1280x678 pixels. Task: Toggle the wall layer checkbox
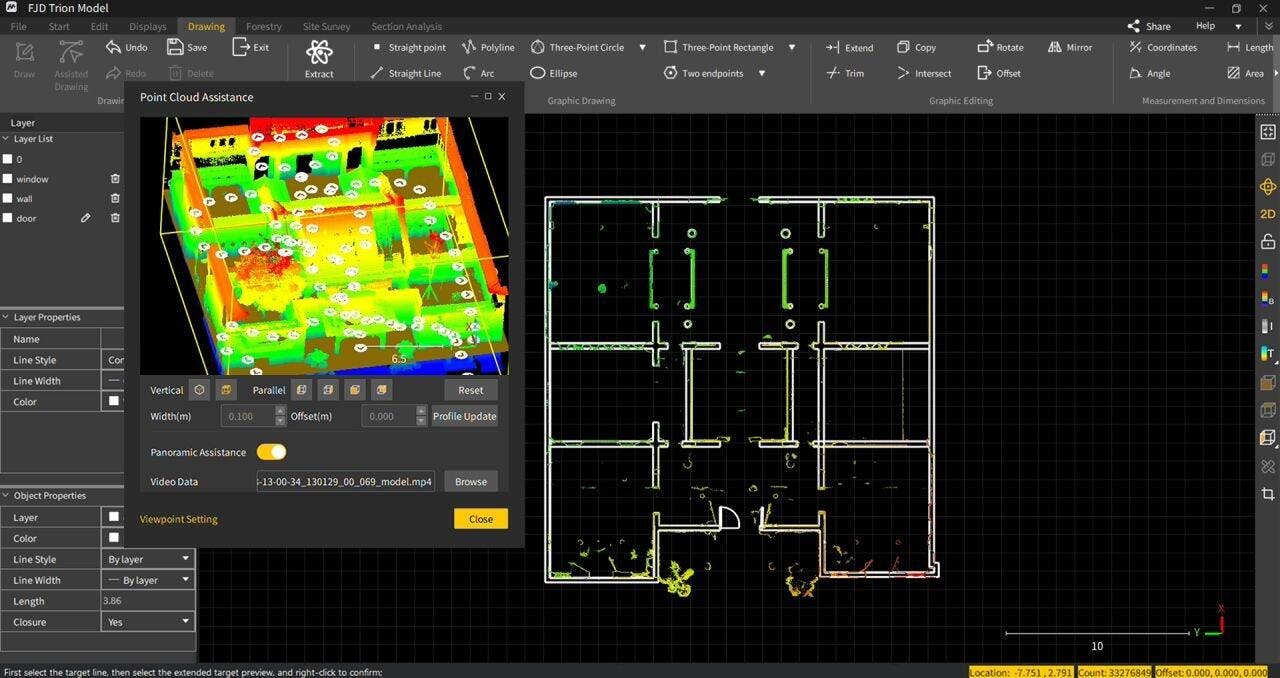coord(7,198)
